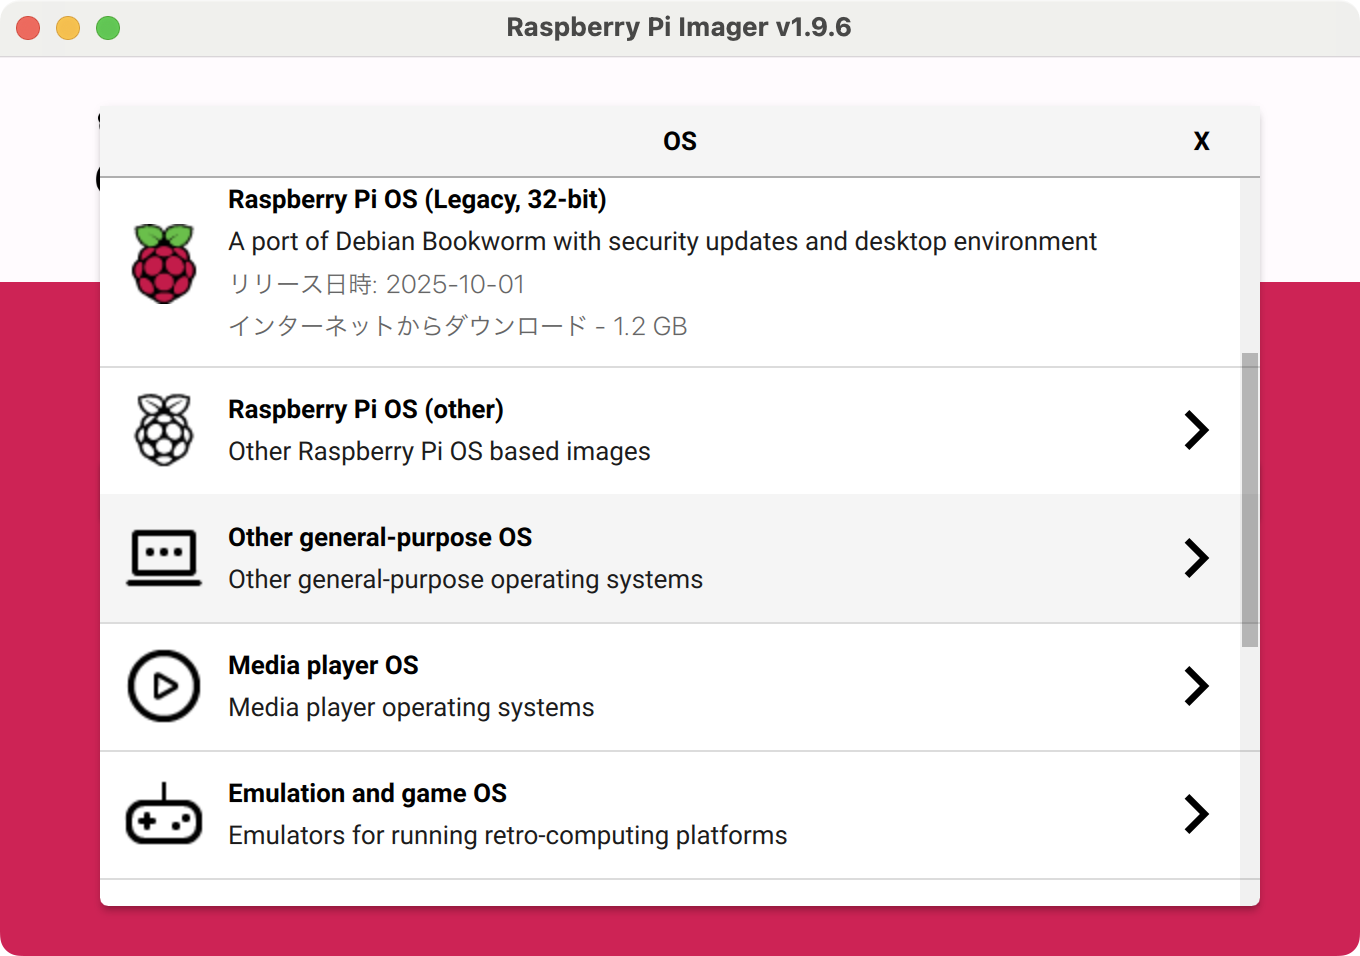The width and height of the screenshot is (1360, 956).
Task: Select Raspberry Pi OS (Legacy, 32-bit) title
Action: click(417, 200)
